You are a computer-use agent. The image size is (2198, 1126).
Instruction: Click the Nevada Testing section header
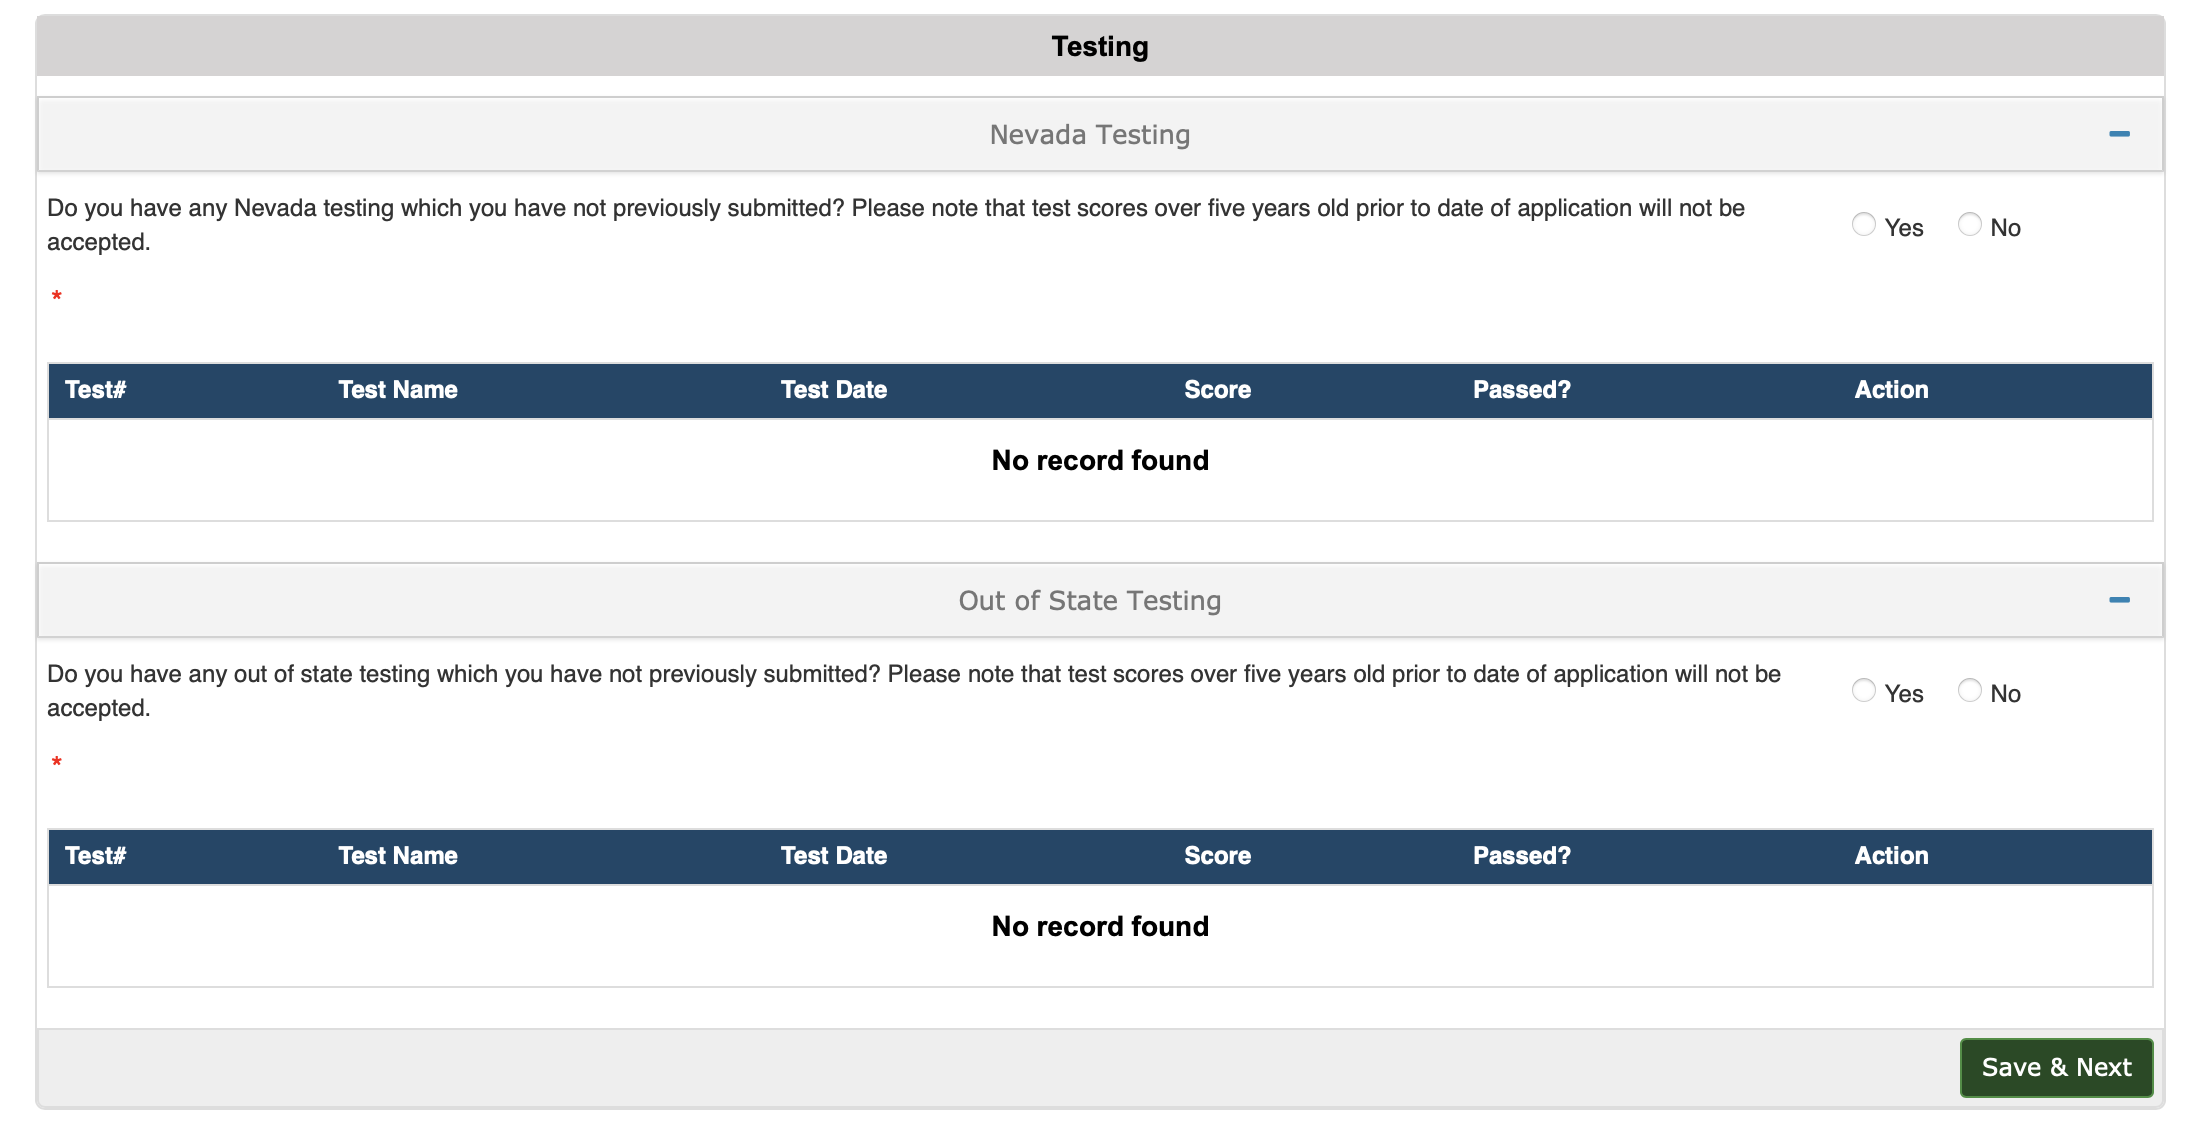coord(1089,134)
